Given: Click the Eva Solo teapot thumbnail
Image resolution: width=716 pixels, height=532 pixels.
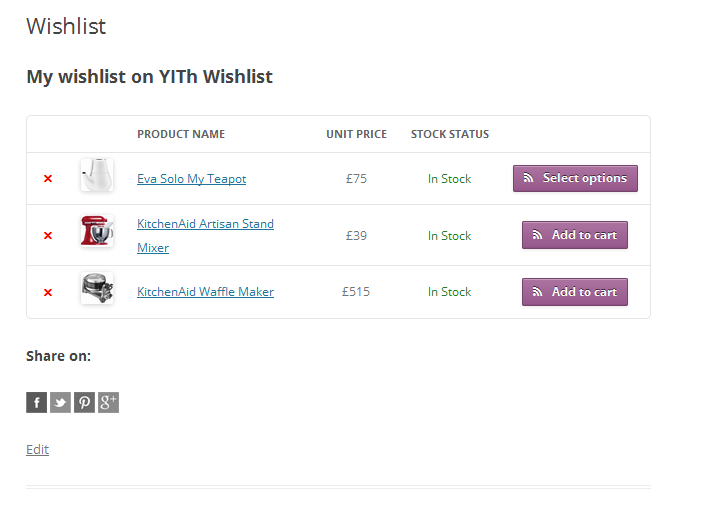Looking at the screenshot, I should click(97, 175).
